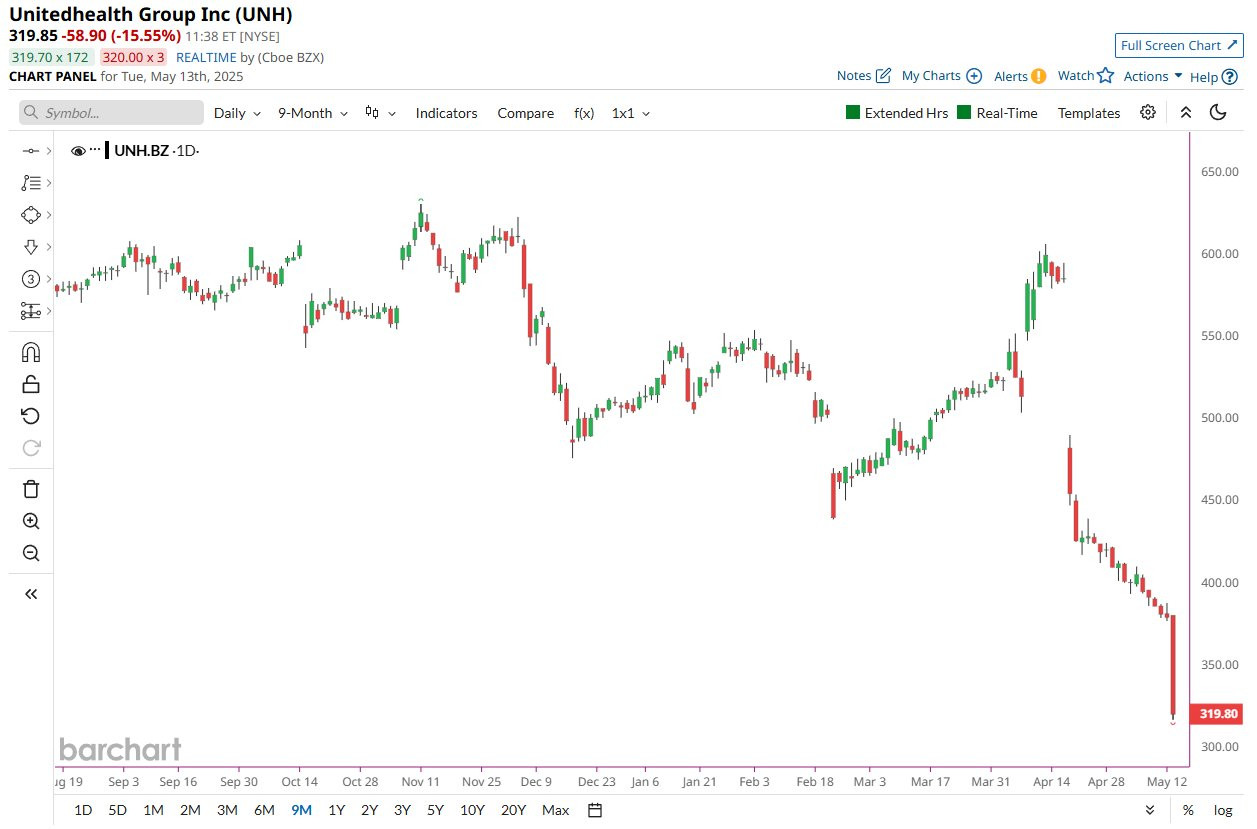Set chart range to 2M
Viewport: 1257px width, 829px height.
(x=190, y=810)
